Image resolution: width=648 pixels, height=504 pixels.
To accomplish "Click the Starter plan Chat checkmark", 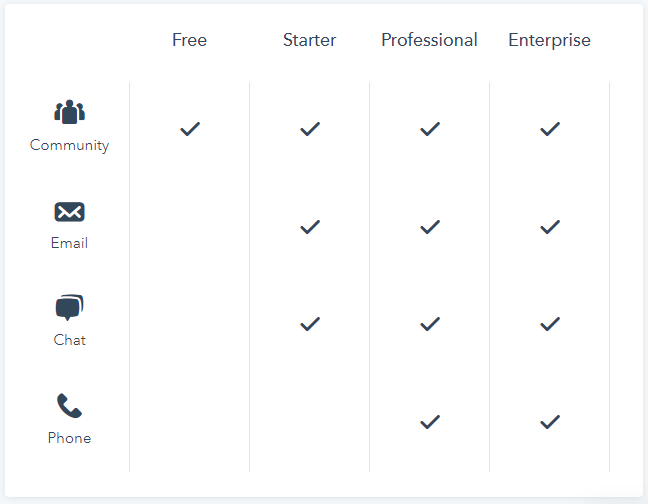I will [310, 324].
